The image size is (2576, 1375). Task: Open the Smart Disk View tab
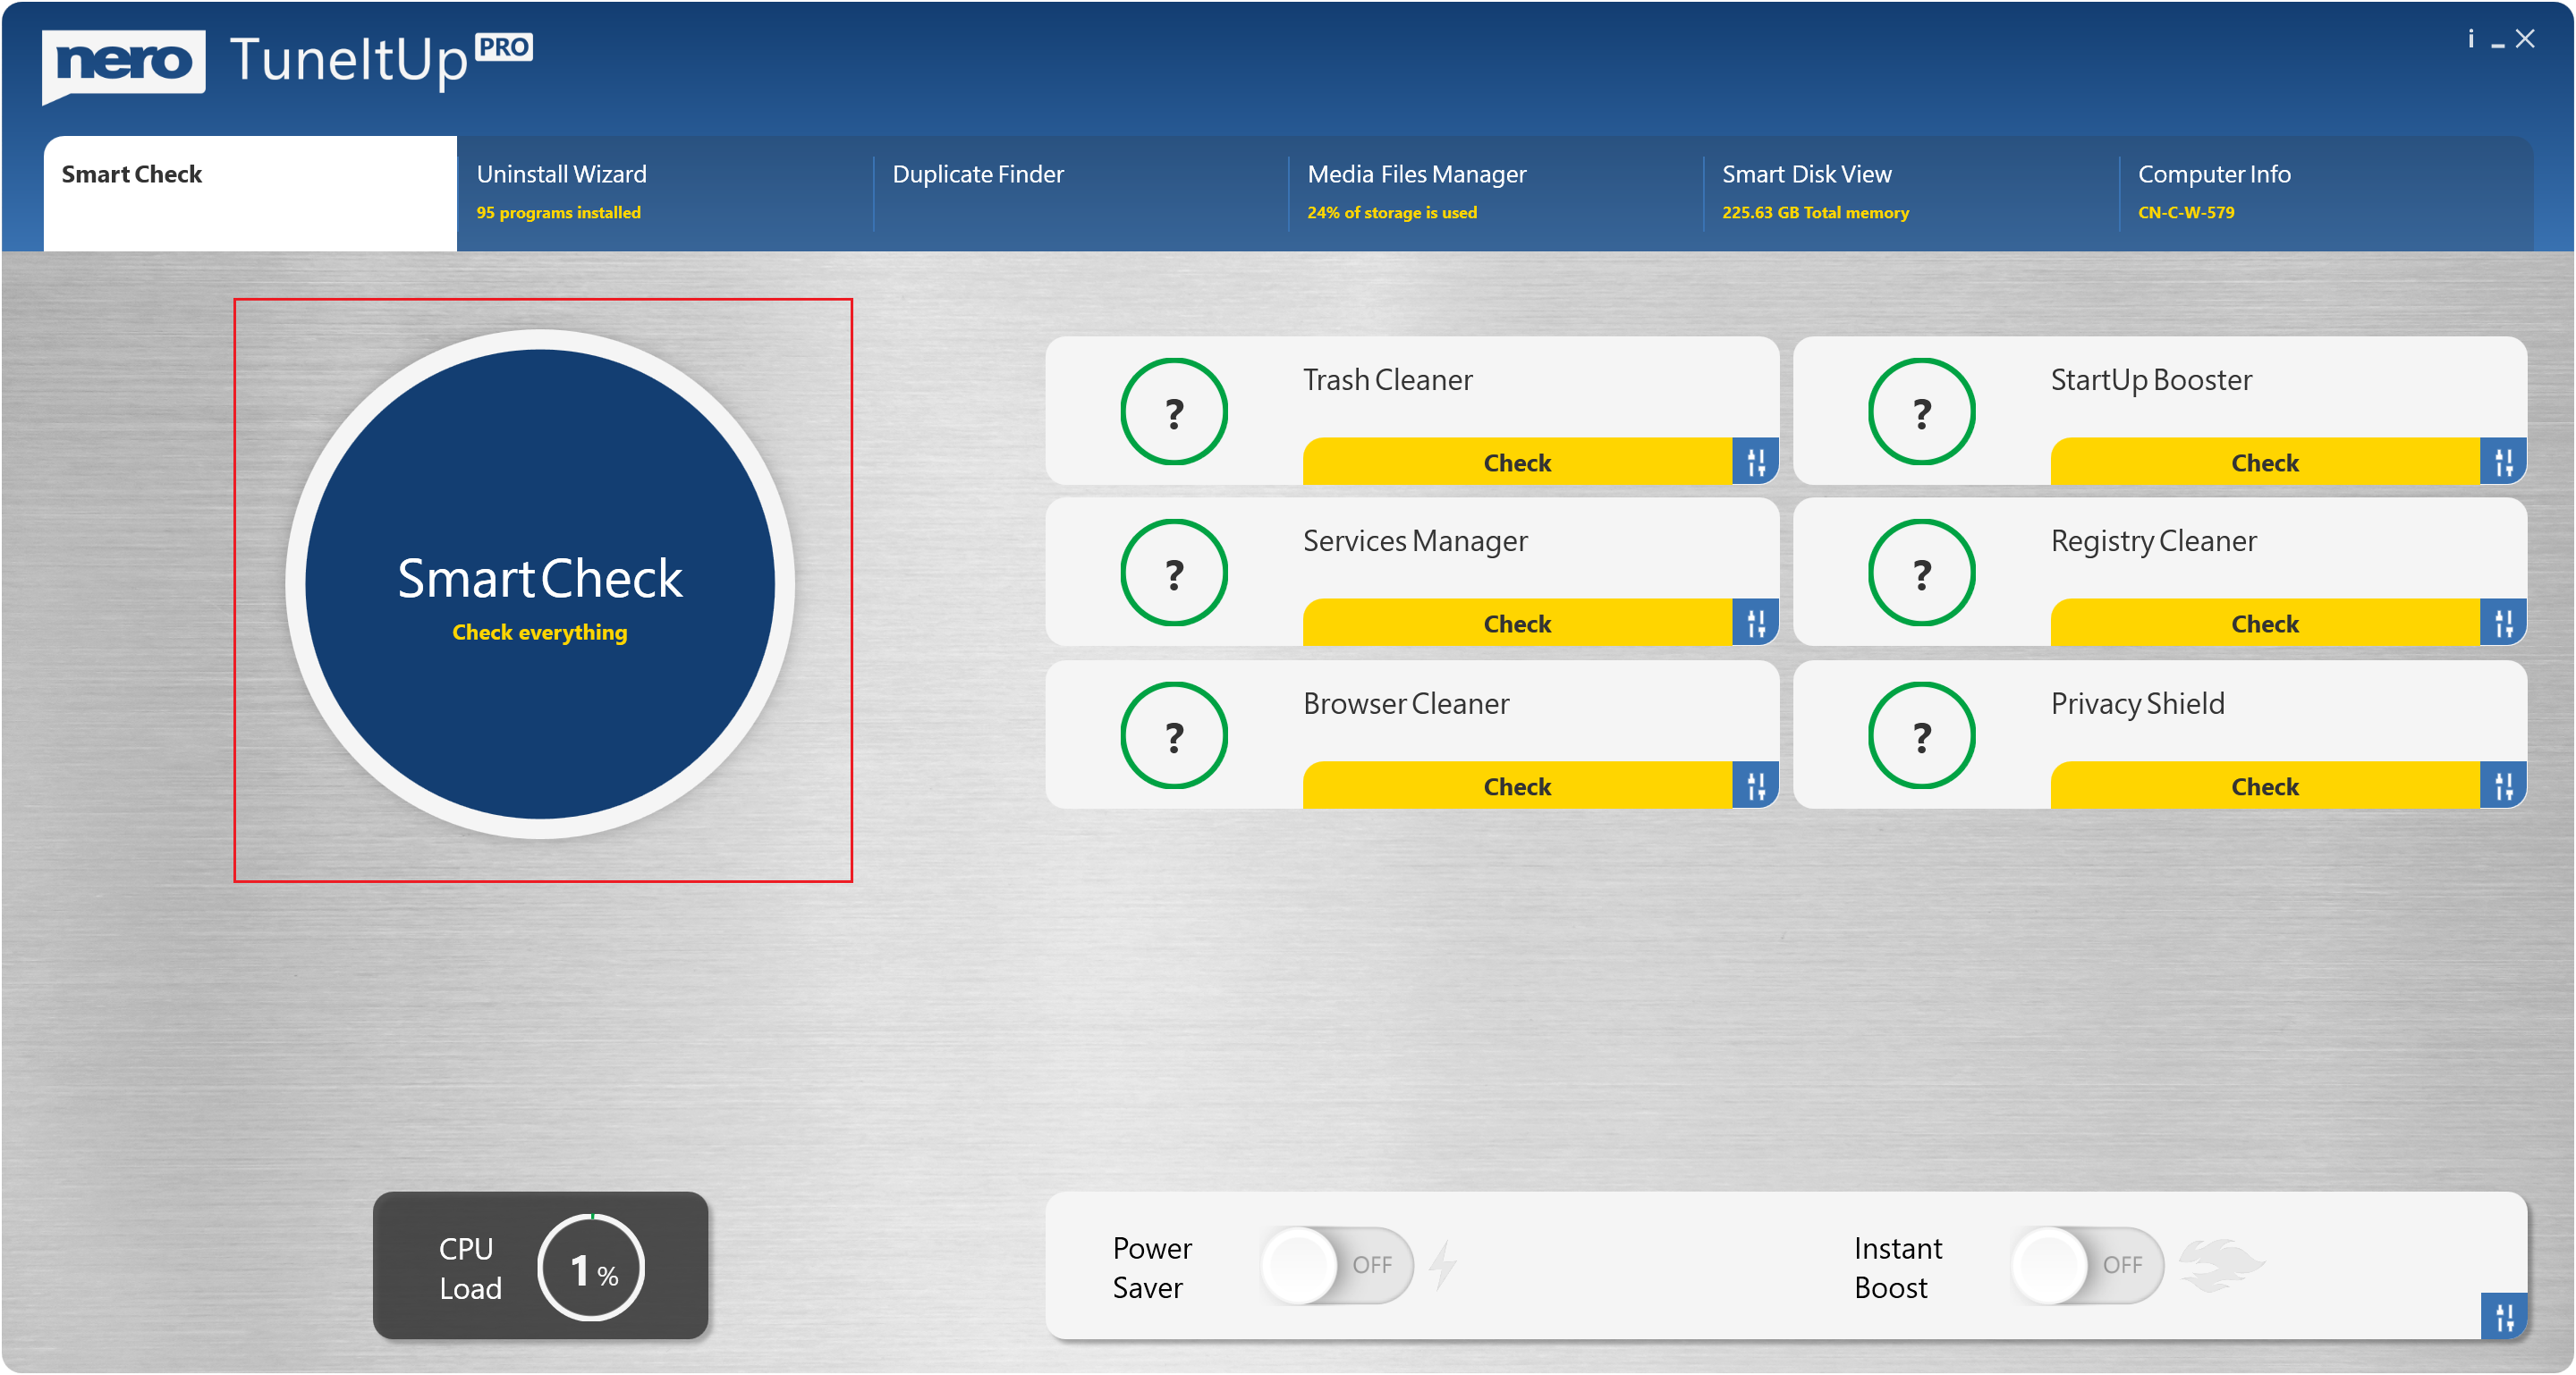click(x=1911, y=193)
